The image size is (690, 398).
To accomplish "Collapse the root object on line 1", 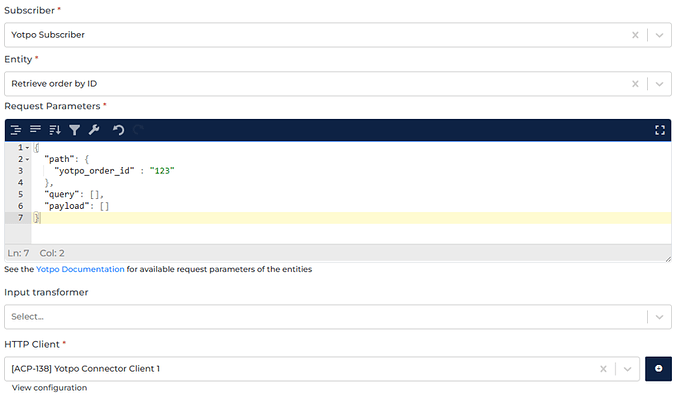I will coord(27,147).
